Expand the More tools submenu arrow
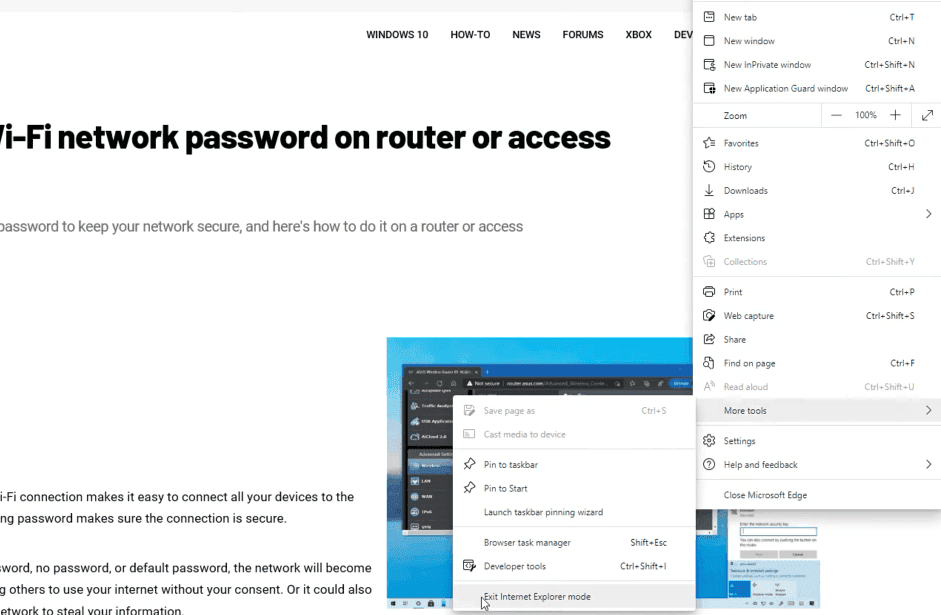 [x=928, y=410]
